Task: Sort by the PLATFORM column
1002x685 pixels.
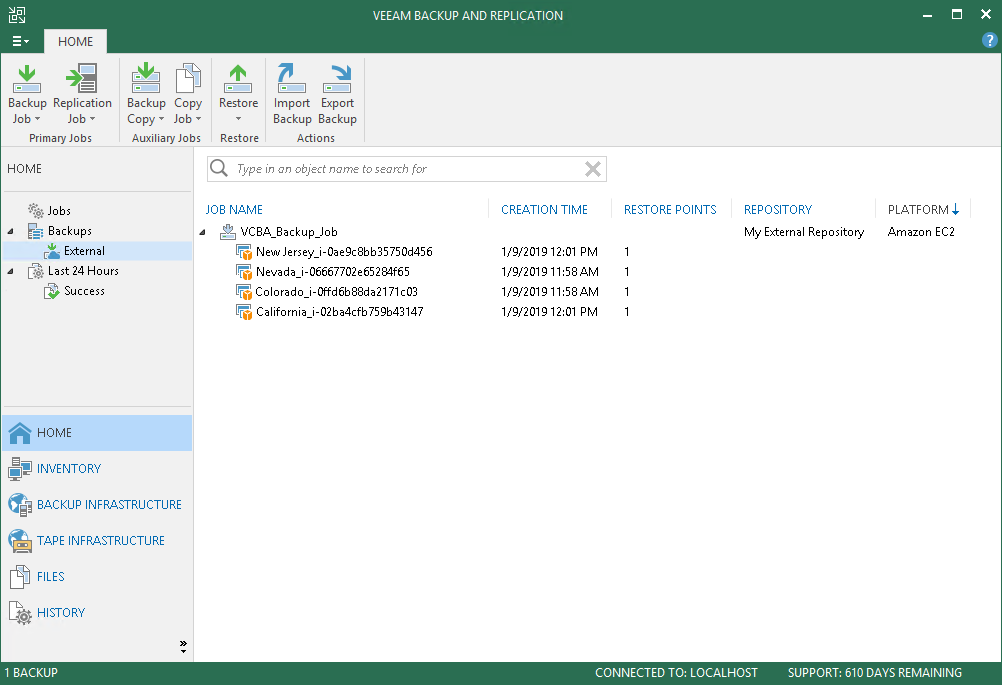Action: point(923,210)
